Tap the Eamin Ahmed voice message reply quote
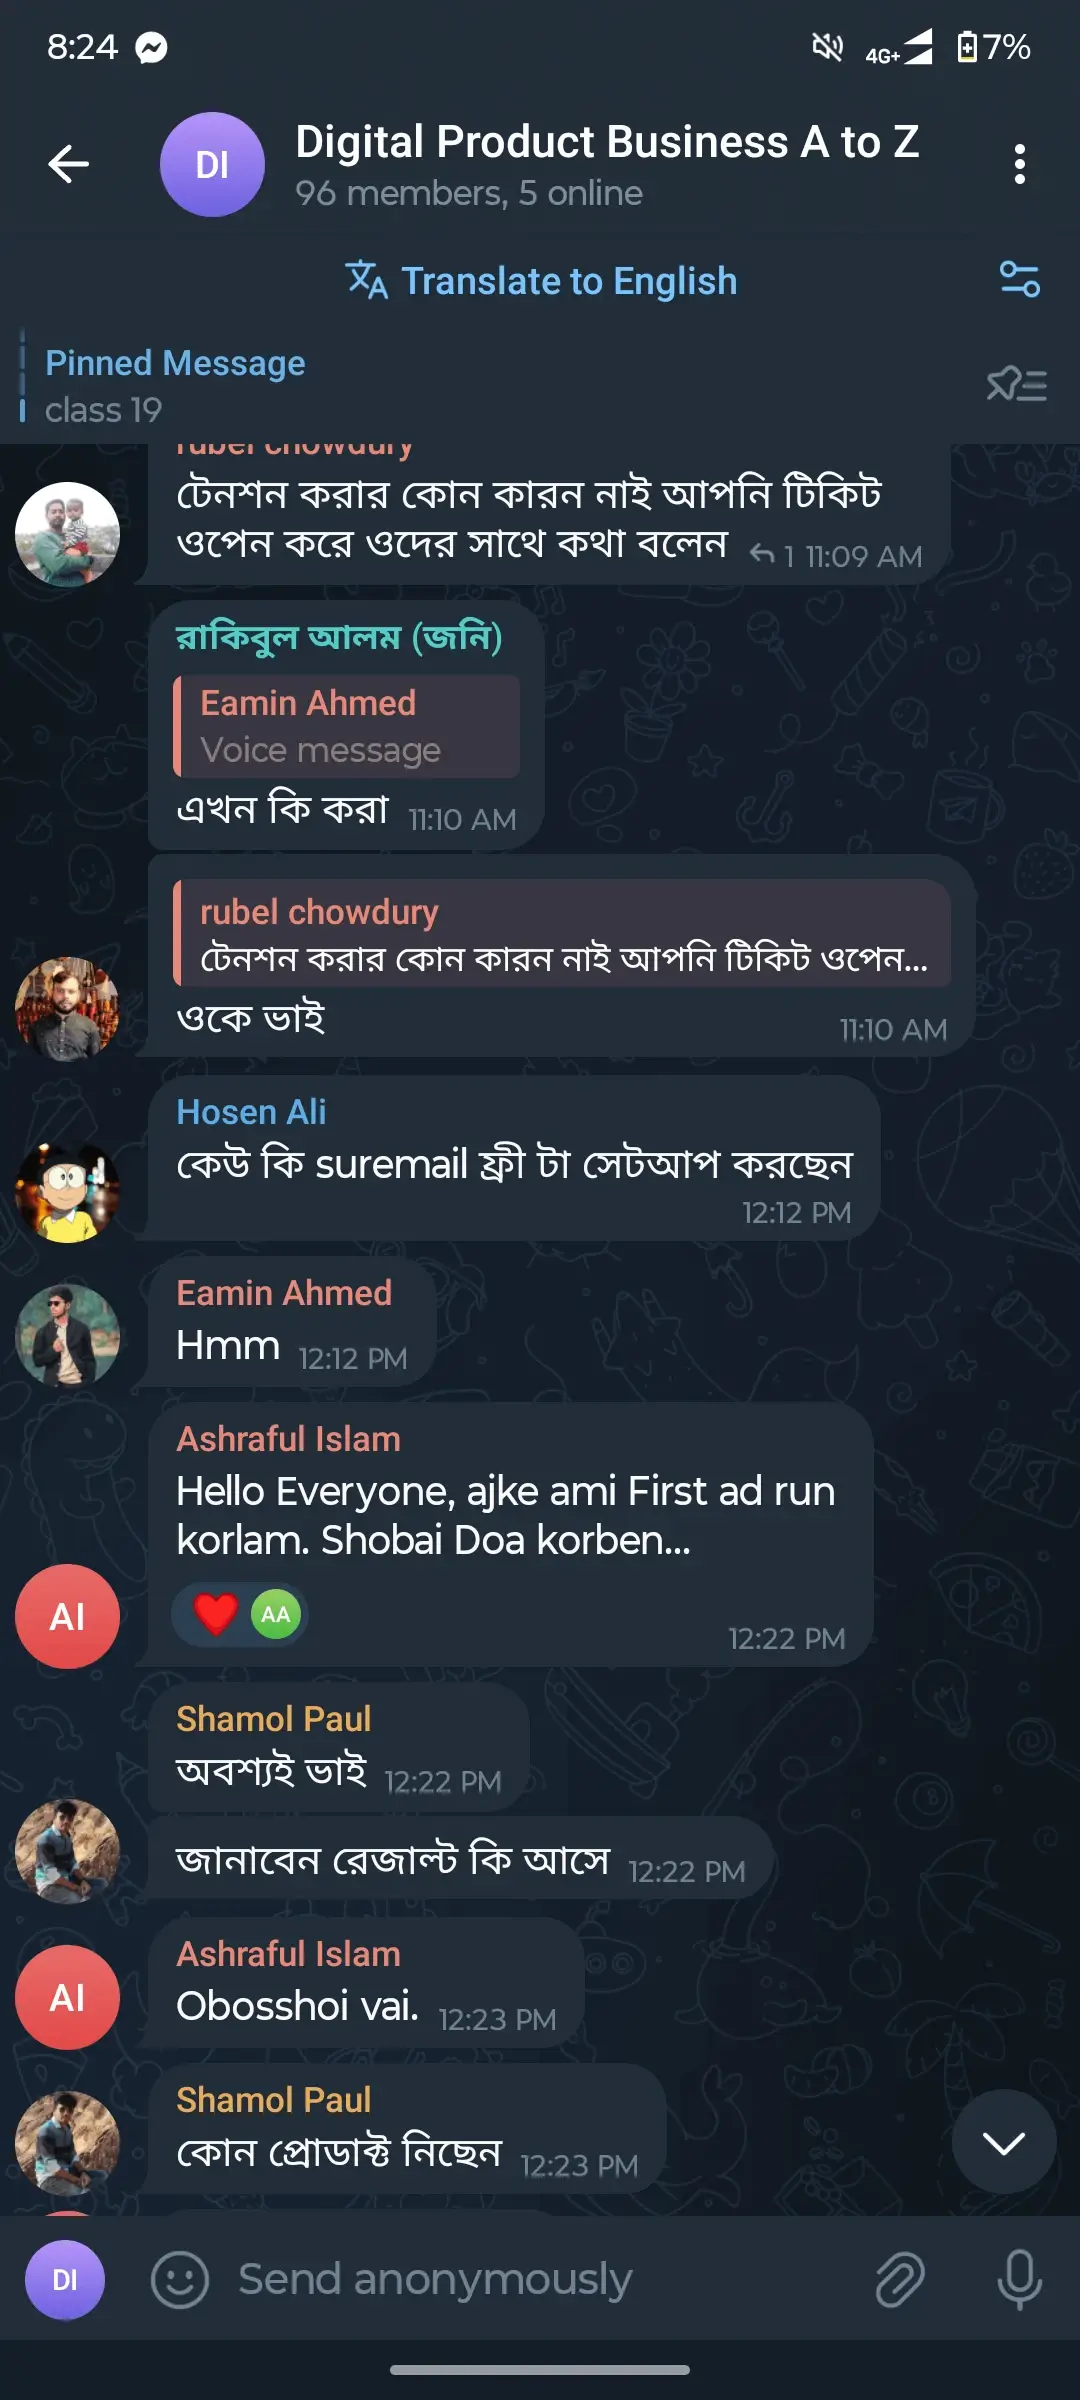1080x2400 pixels. pos(347,726)
